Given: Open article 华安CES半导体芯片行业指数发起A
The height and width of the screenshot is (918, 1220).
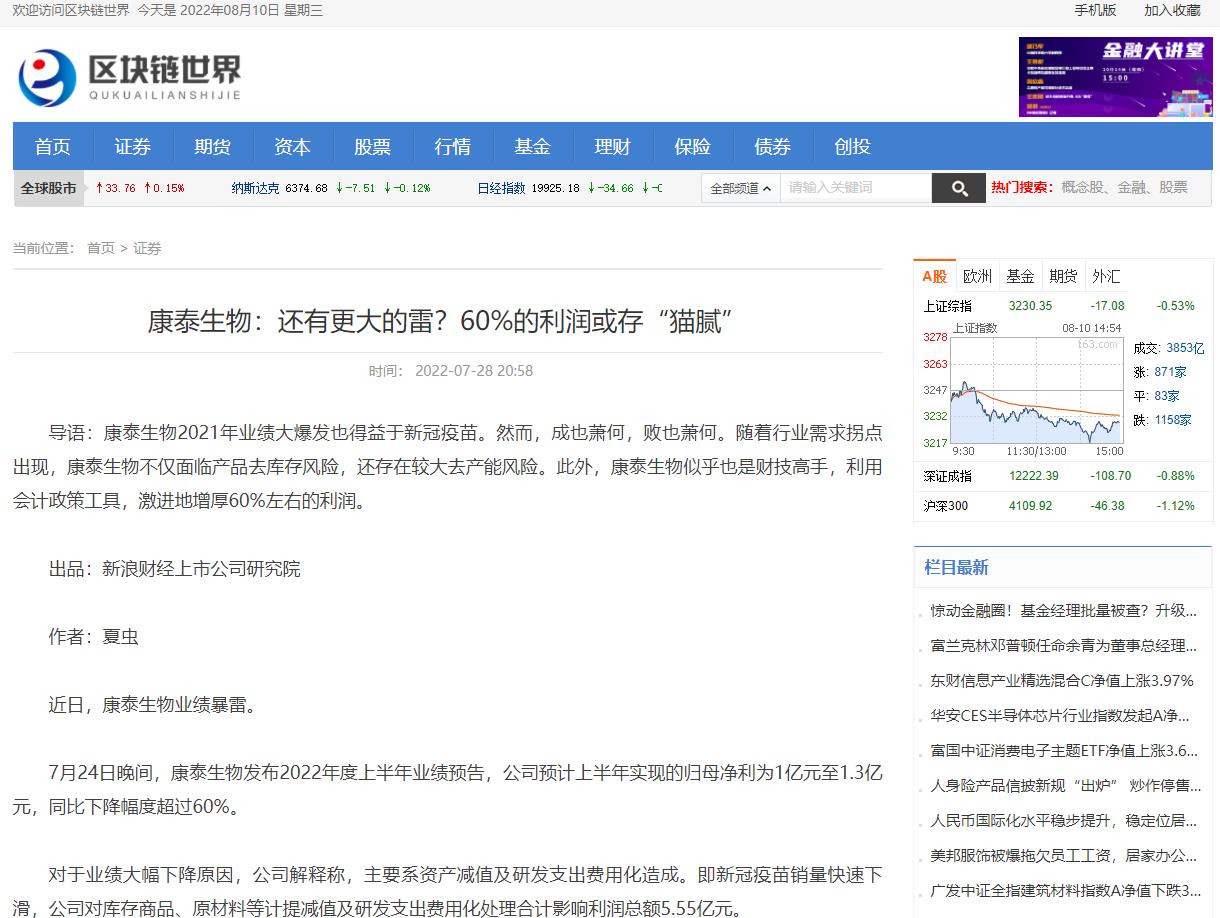Looking at the screenshot, I should (1061, 716).
